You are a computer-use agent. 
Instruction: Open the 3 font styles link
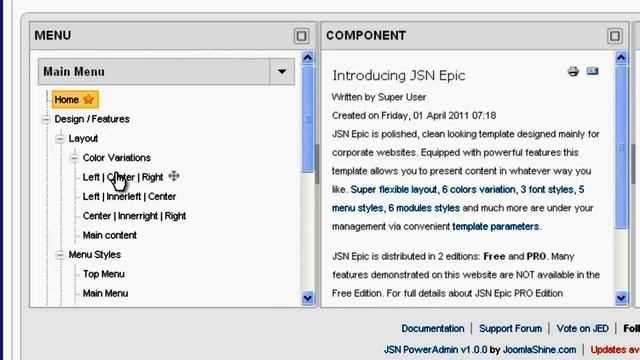(547, 189)
